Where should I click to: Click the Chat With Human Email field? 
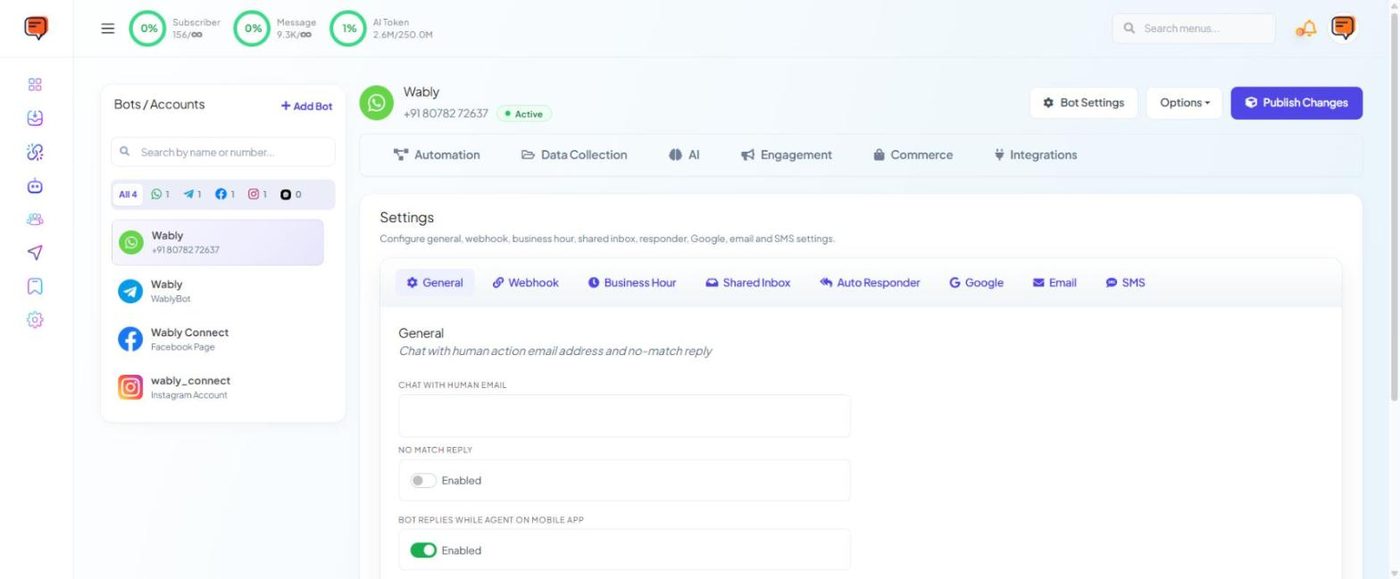click(x=624, y=415)
